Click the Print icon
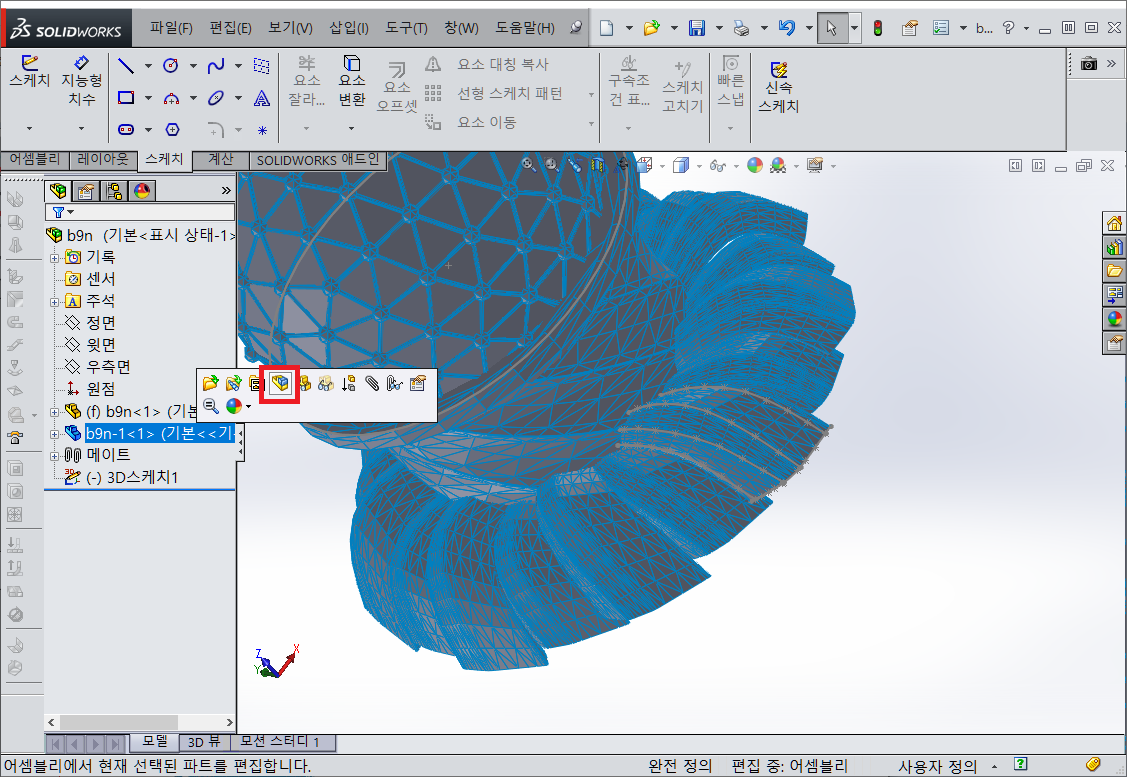Viewport: 1127px width, 777px height. (x=741, y=28)
